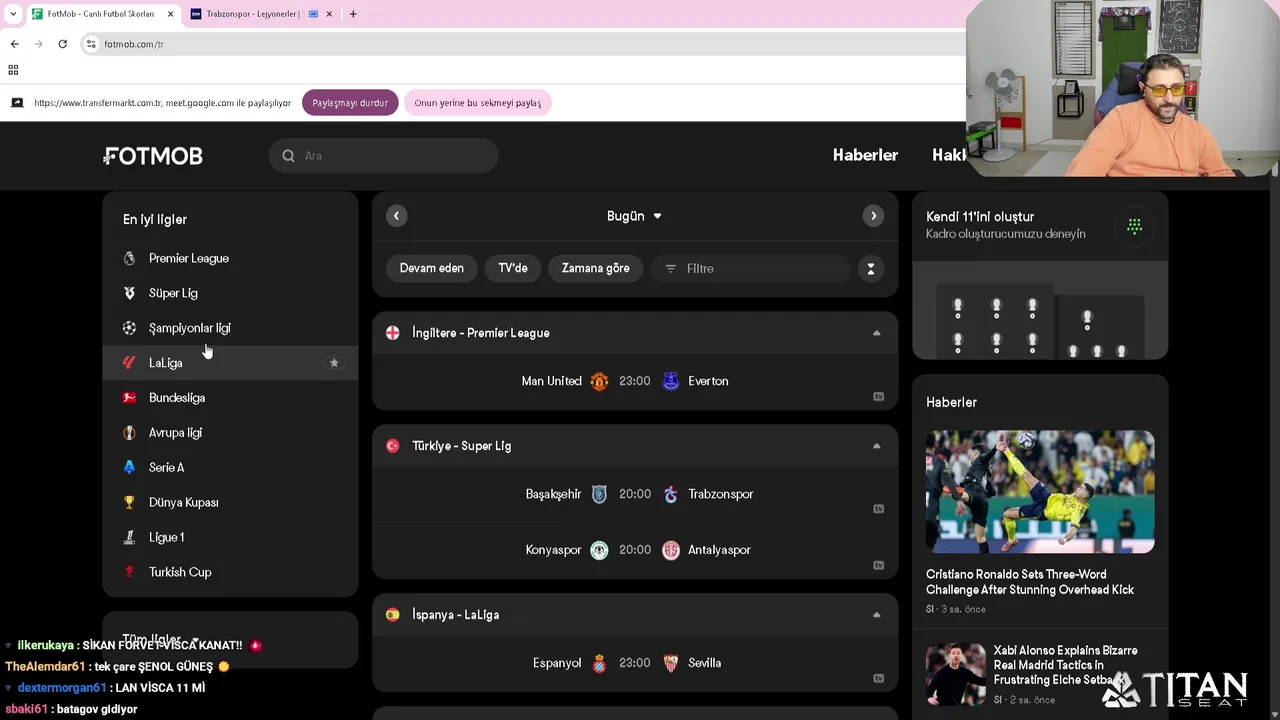
Task: Open the Başakşehir vs Trabzonspor match
Action: (635, 494)
